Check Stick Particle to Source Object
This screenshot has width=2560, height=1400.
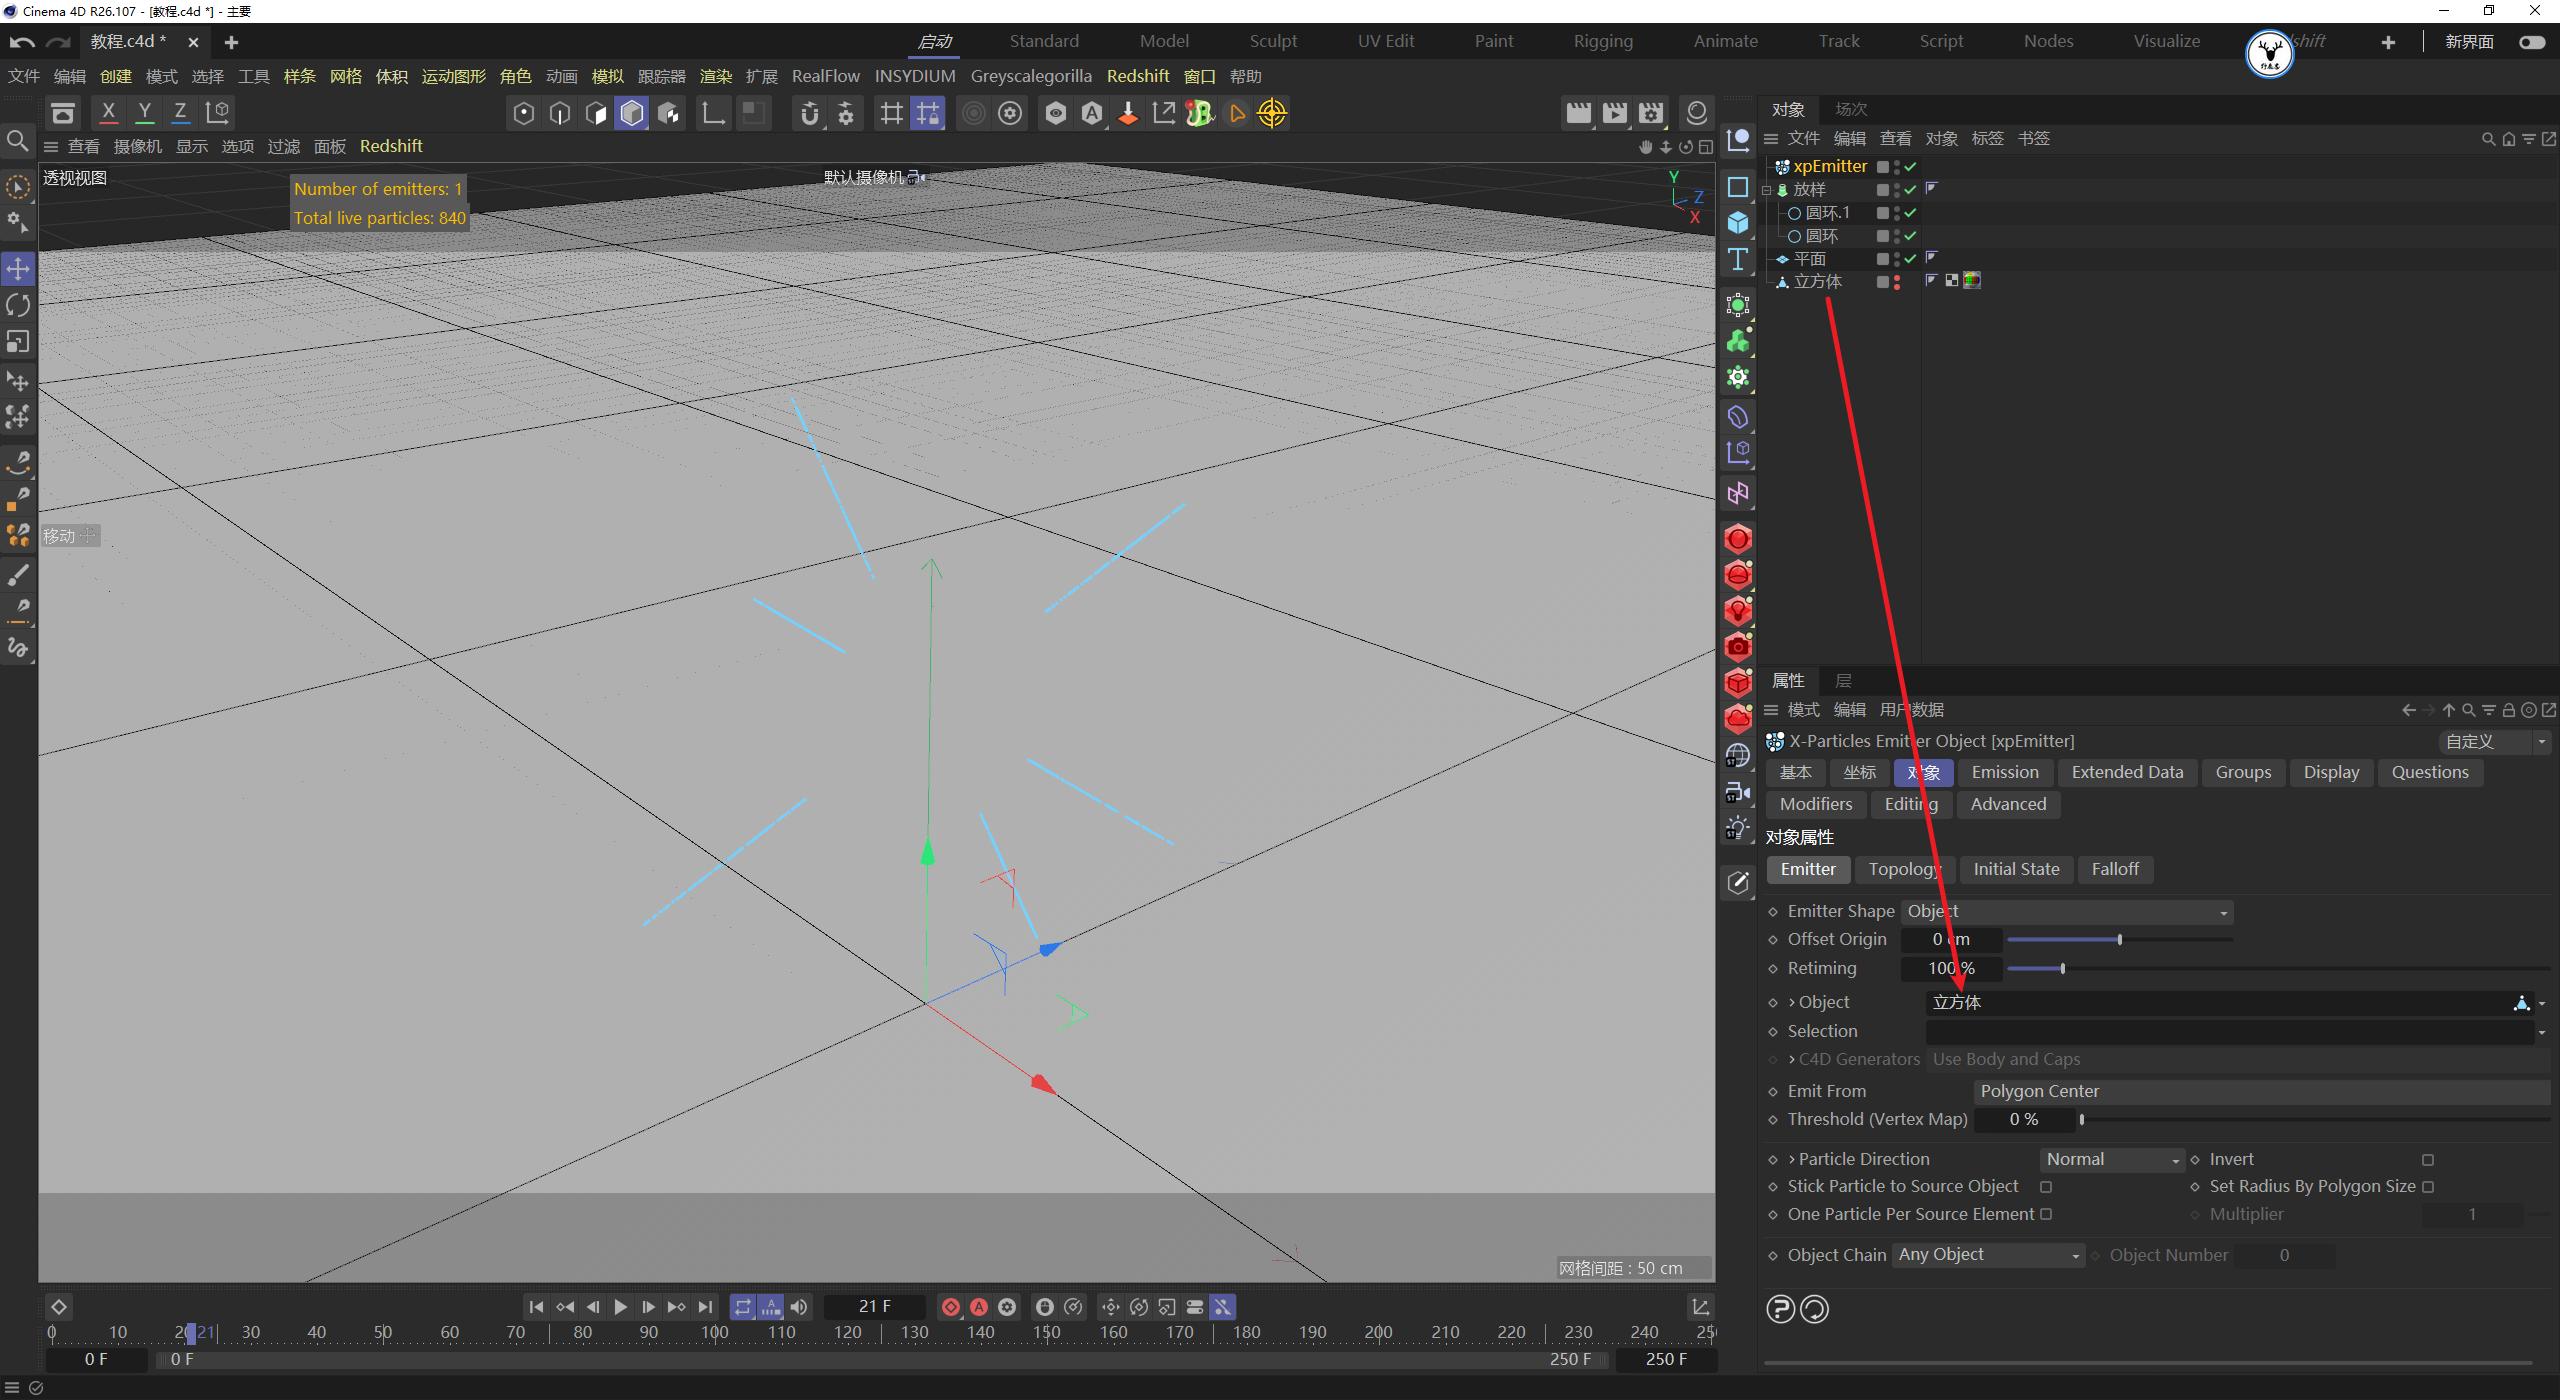2046,1187
